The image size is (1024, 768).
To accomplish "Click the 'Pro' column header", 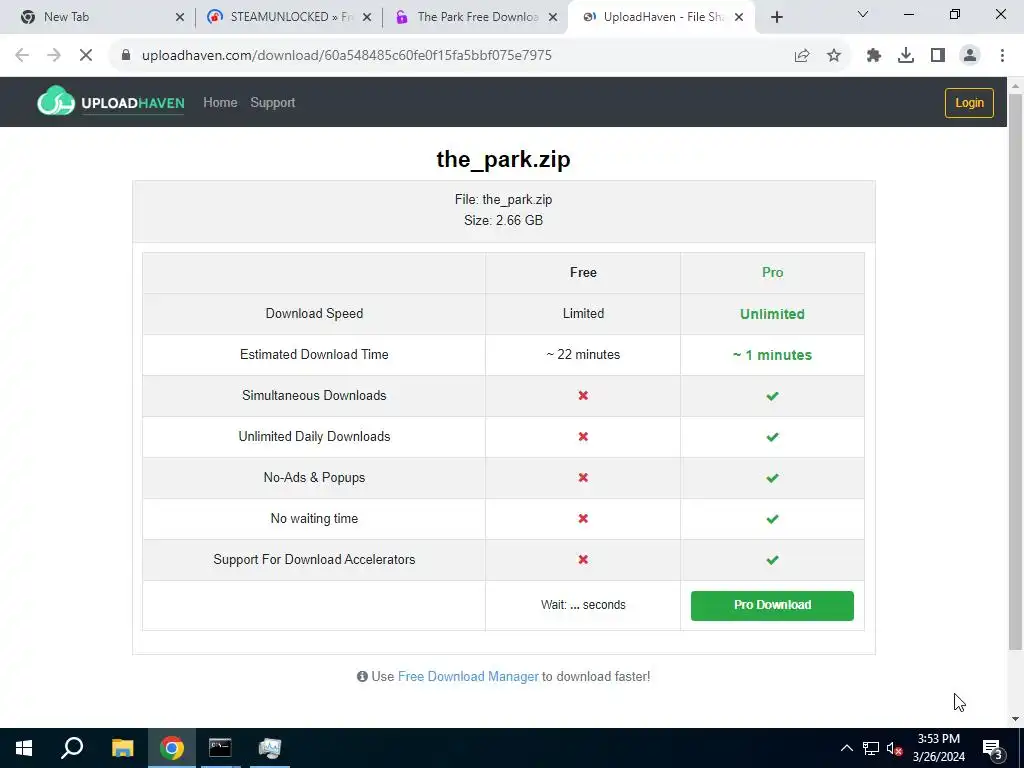I will [772, 272].
